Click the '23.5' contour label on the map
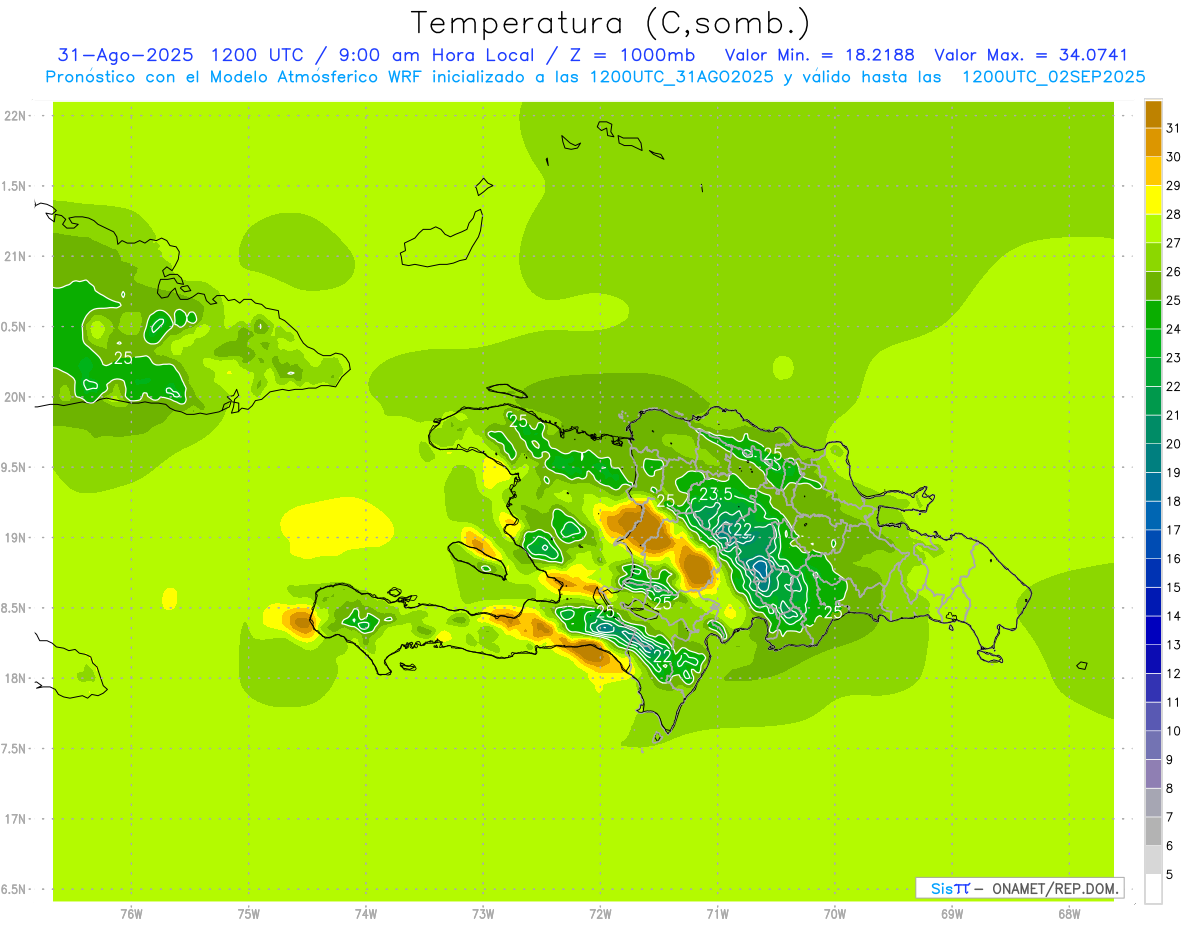This screenshot has height=927, width=1200. [716, 495]
